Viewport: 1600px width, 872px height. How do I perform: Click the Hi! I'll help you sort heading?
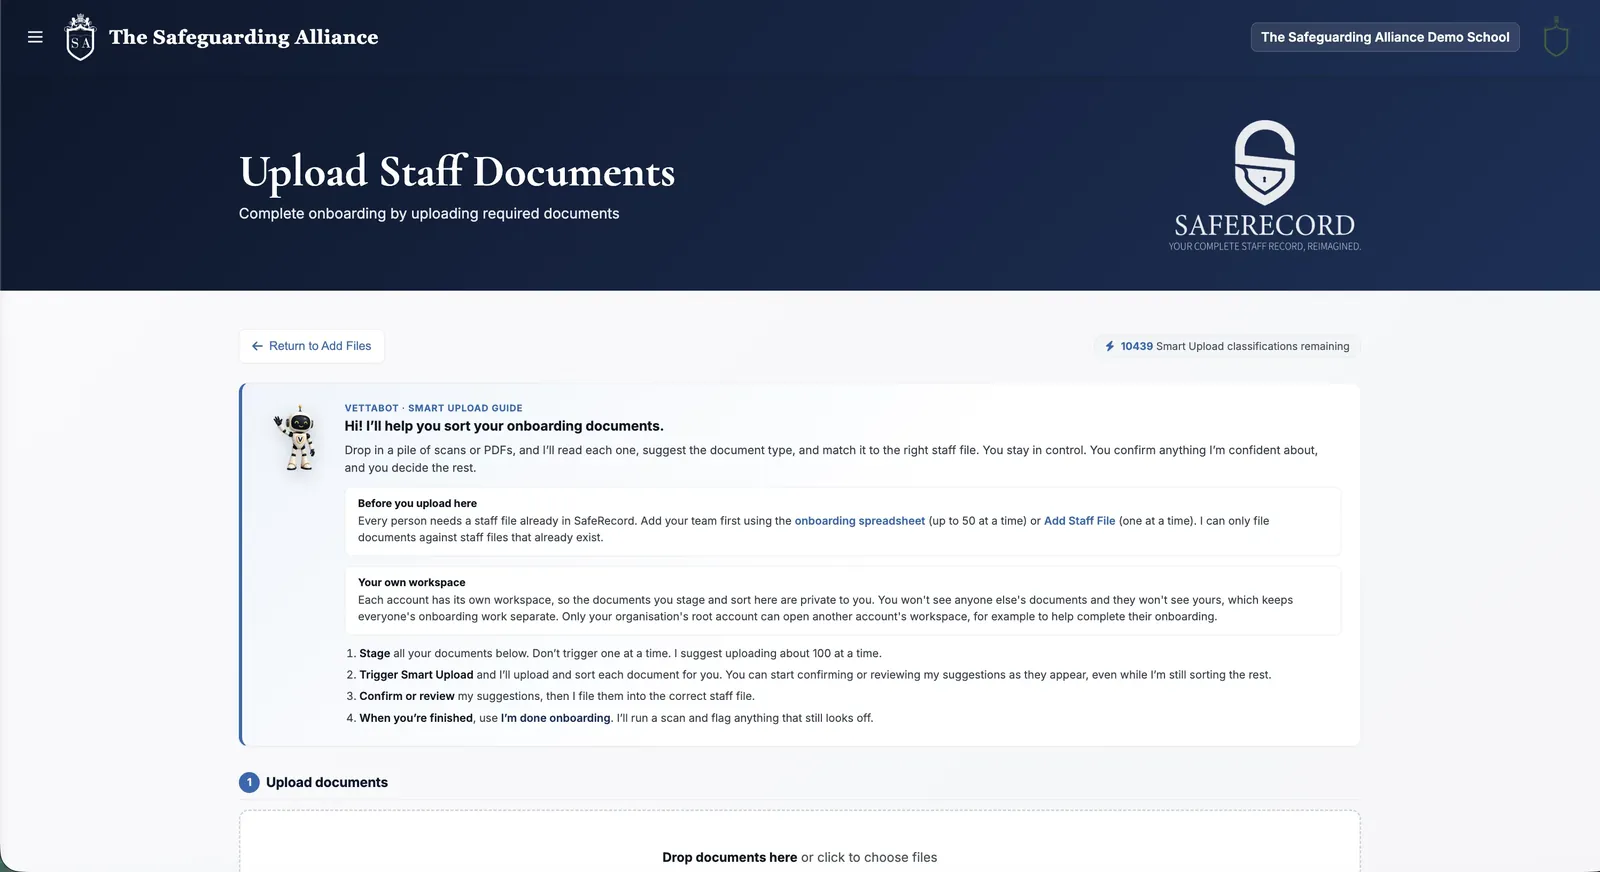(x=504, y=426)
